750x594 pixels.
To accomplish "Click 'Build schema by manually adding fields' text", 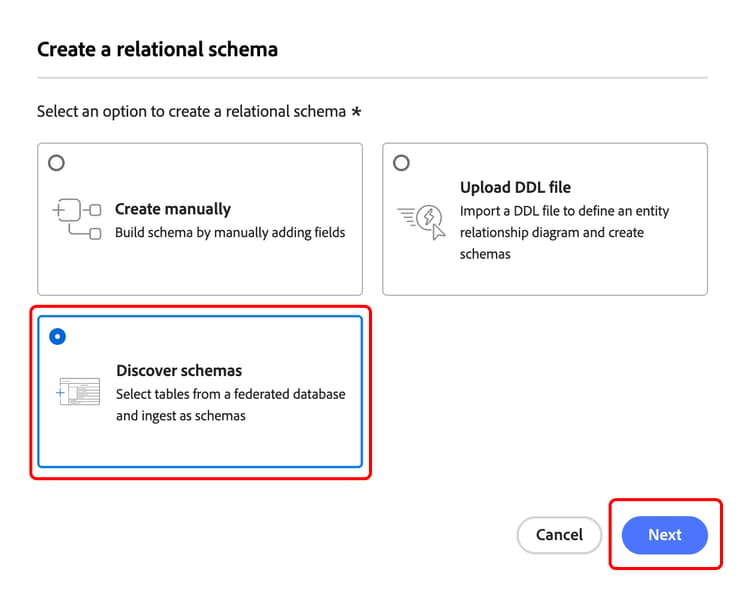I will tap(230, 232).
